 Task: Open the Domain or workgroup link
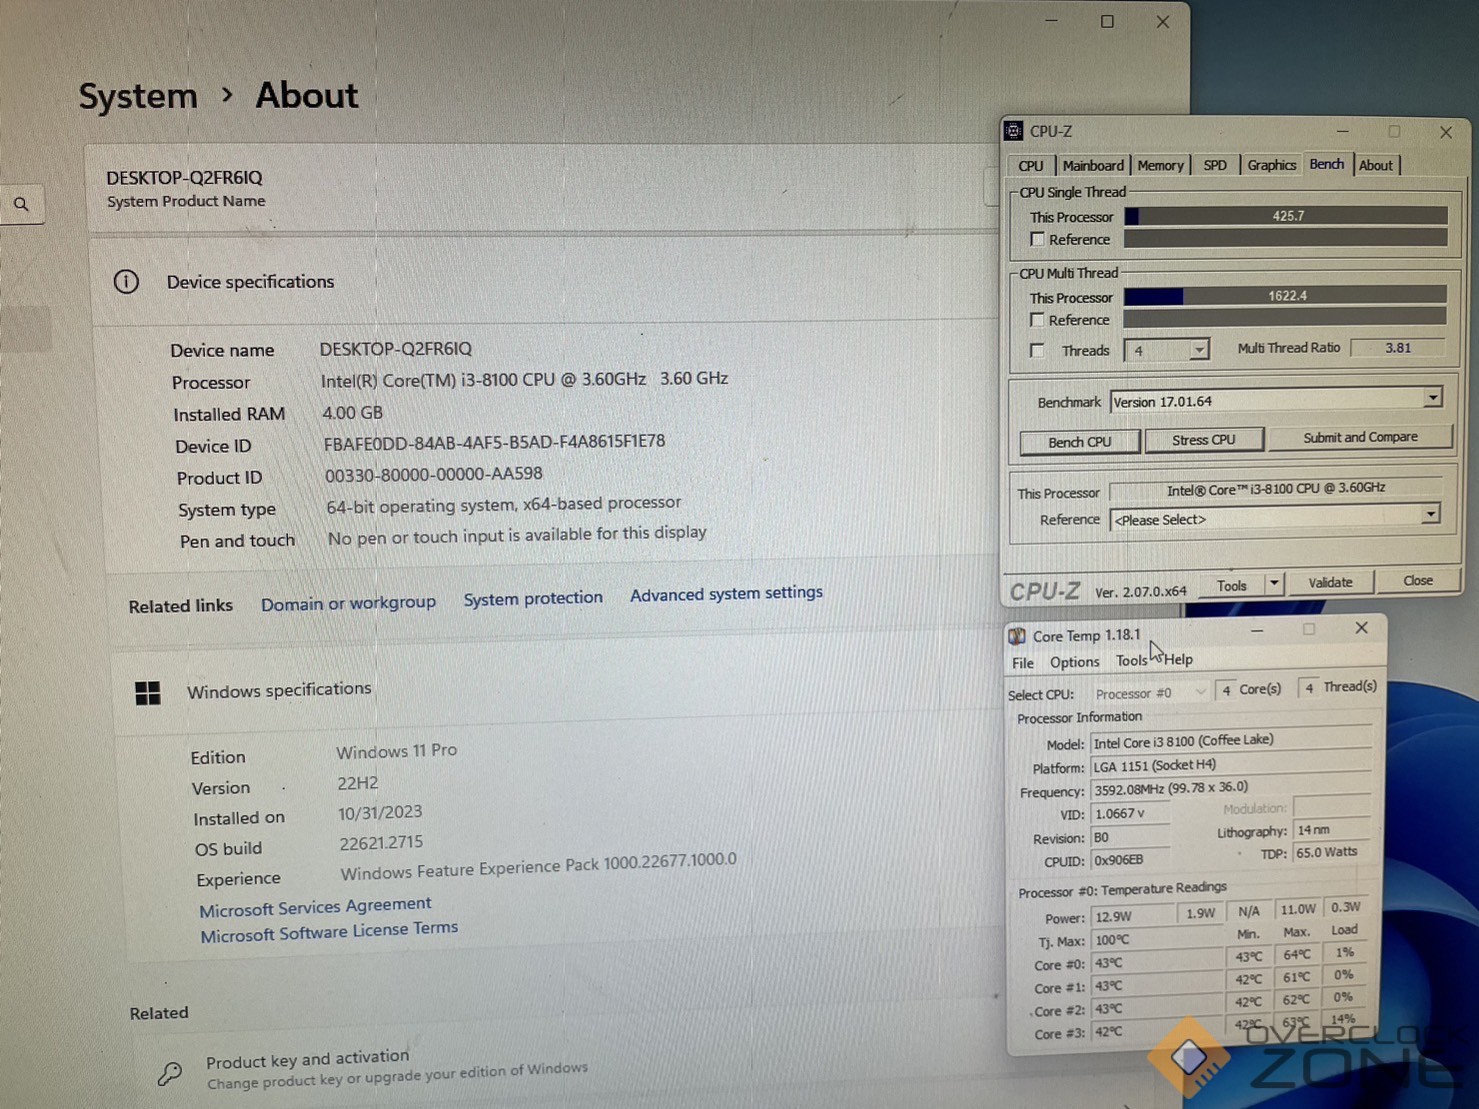[348, 603]
